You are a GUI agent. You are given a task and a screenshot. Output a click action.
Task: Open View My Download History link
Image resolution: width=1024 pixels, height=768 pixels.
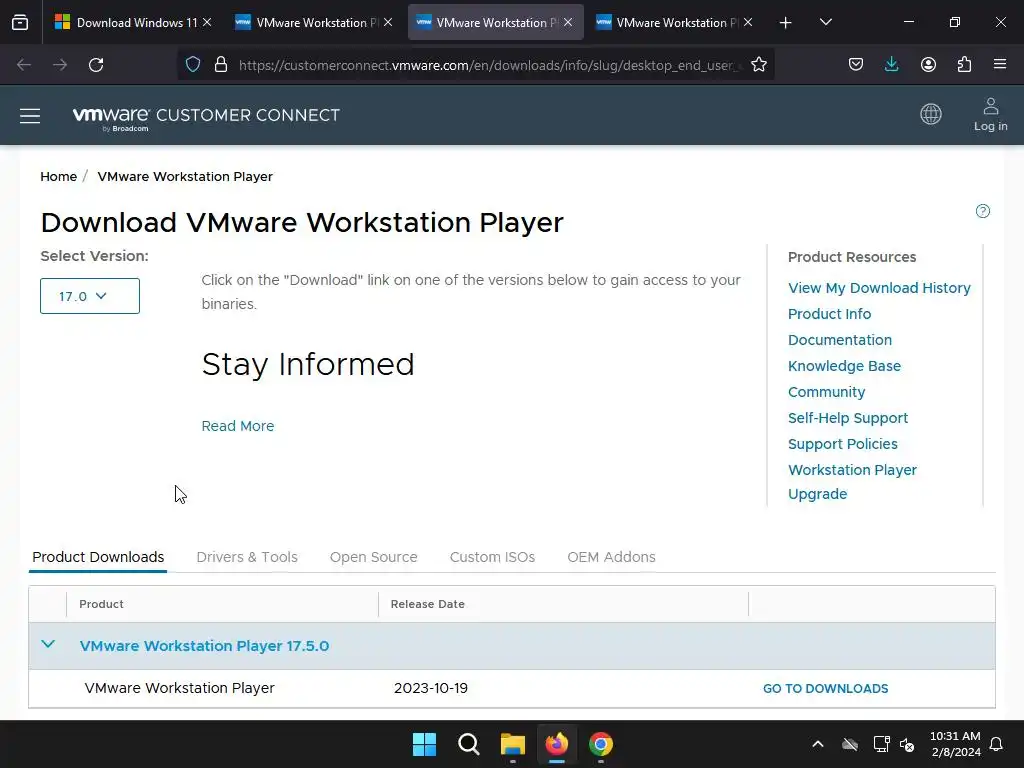click(879, 288)
